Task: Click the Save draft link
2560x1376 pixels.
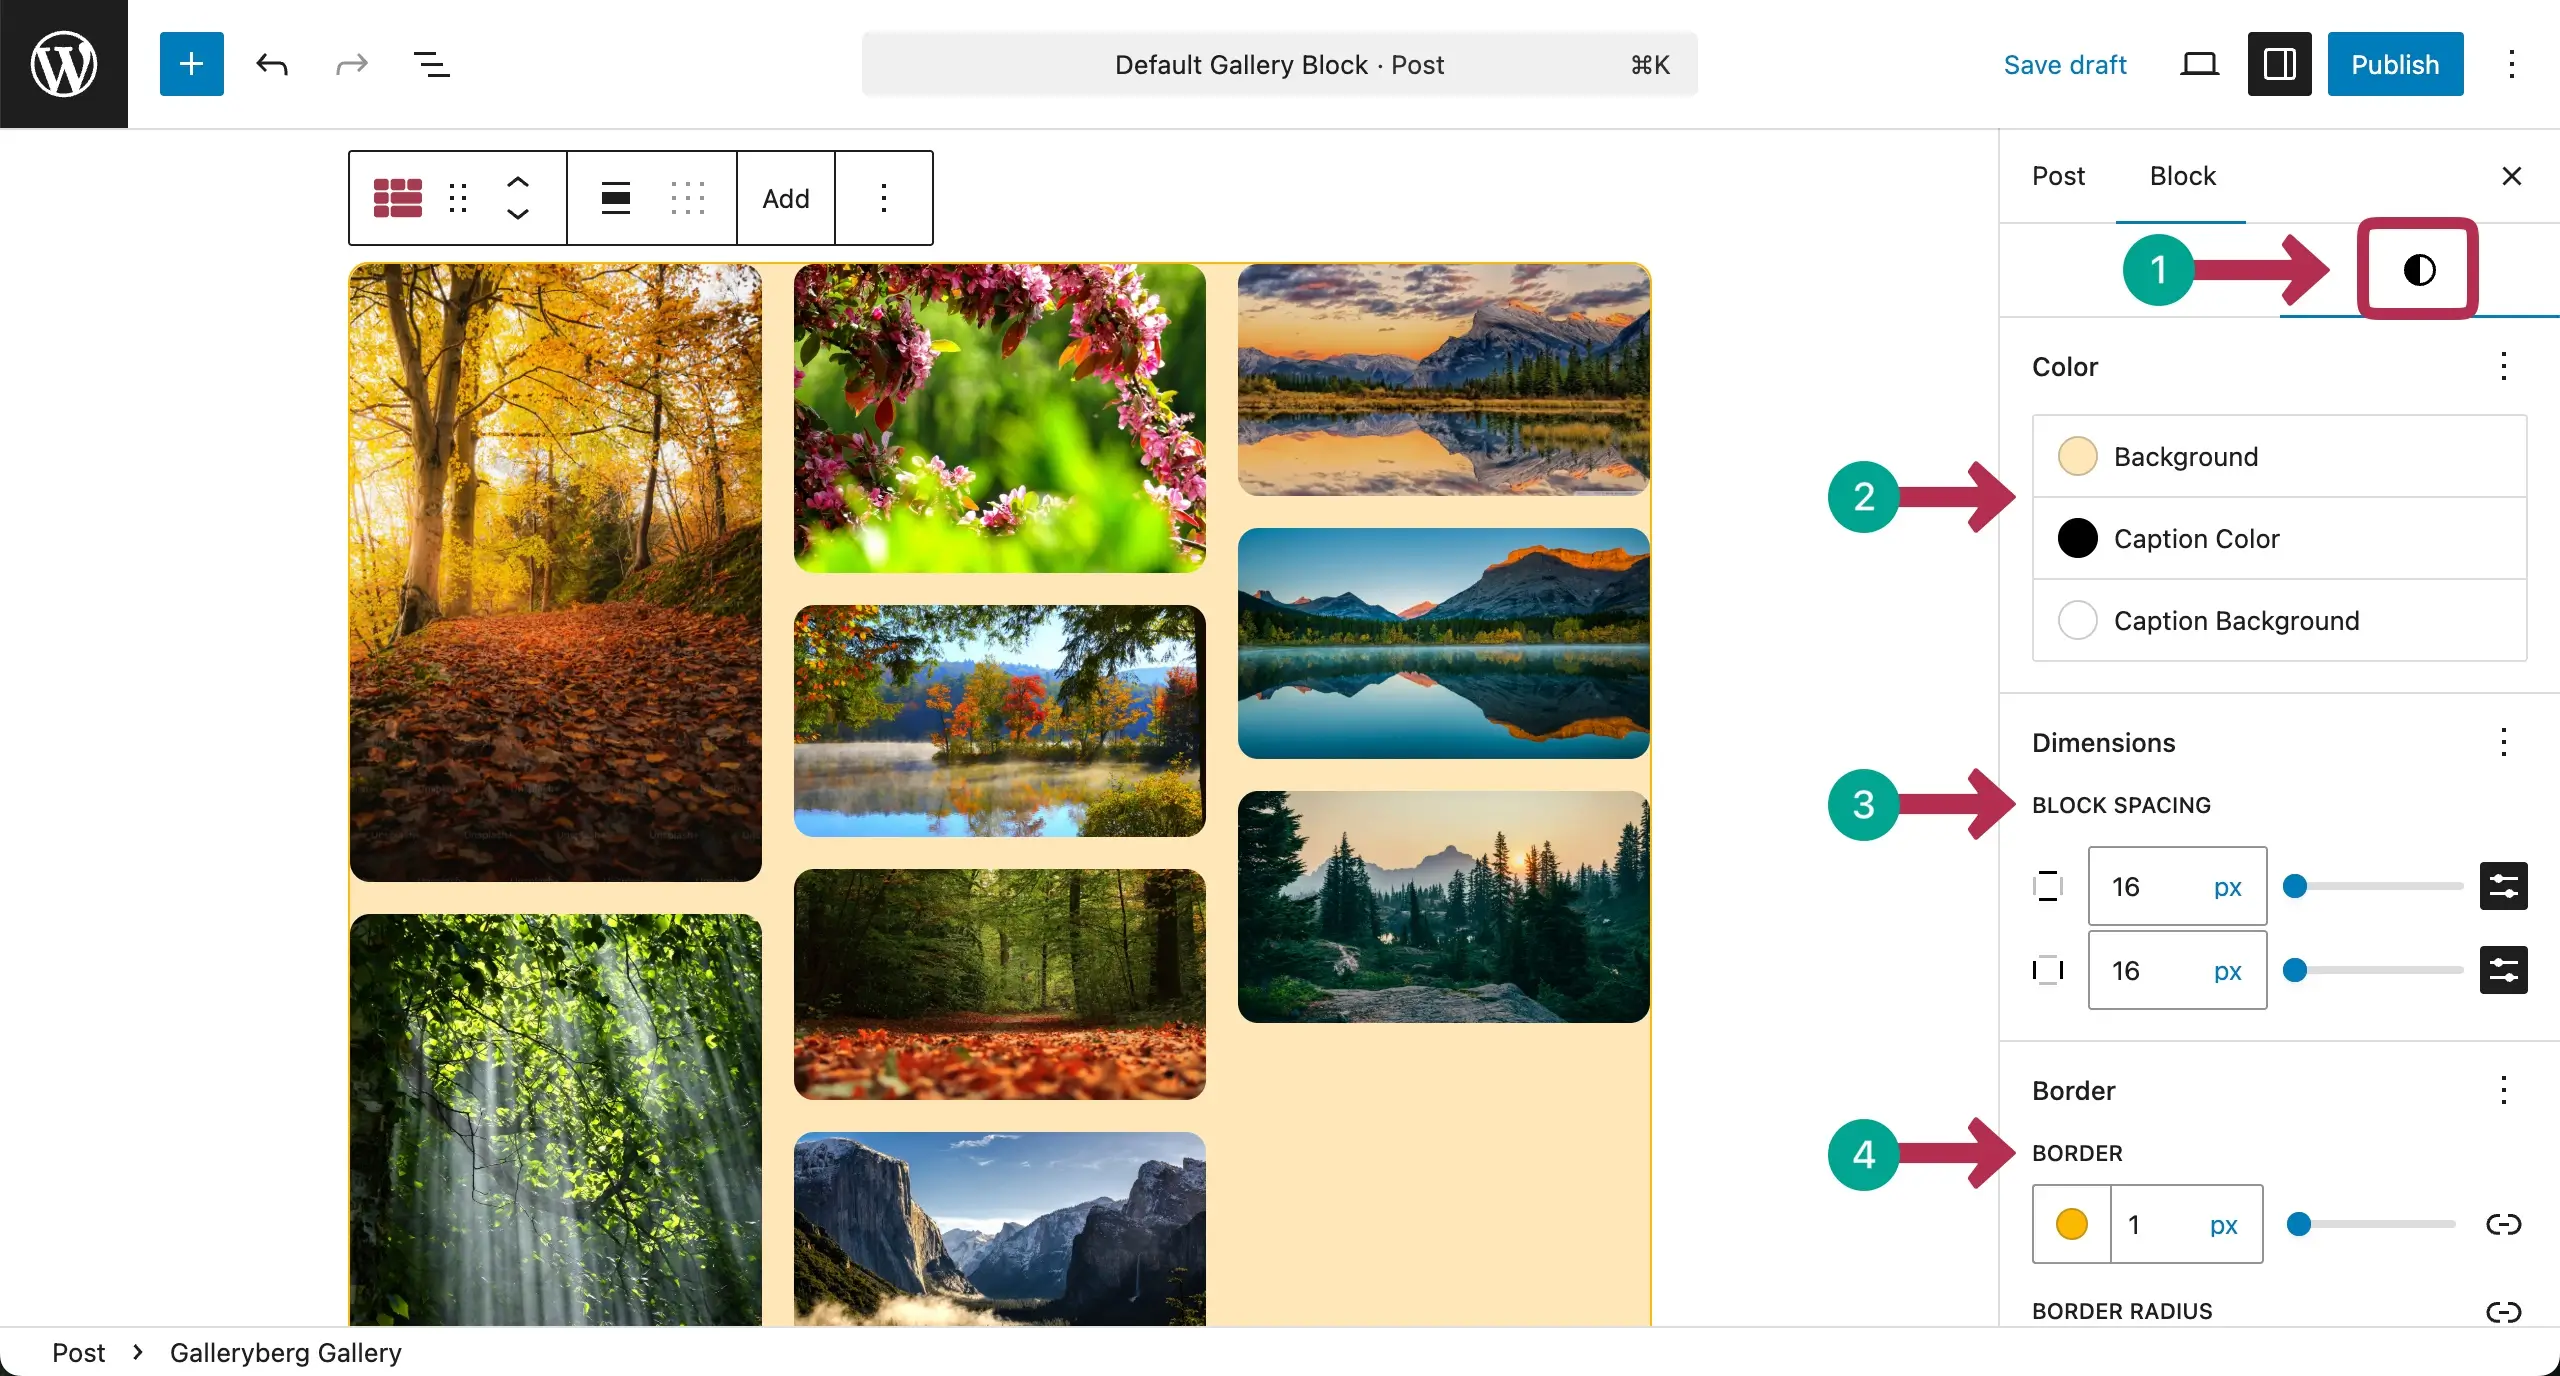Action: pyautogui.click(x=2064, y=65)
